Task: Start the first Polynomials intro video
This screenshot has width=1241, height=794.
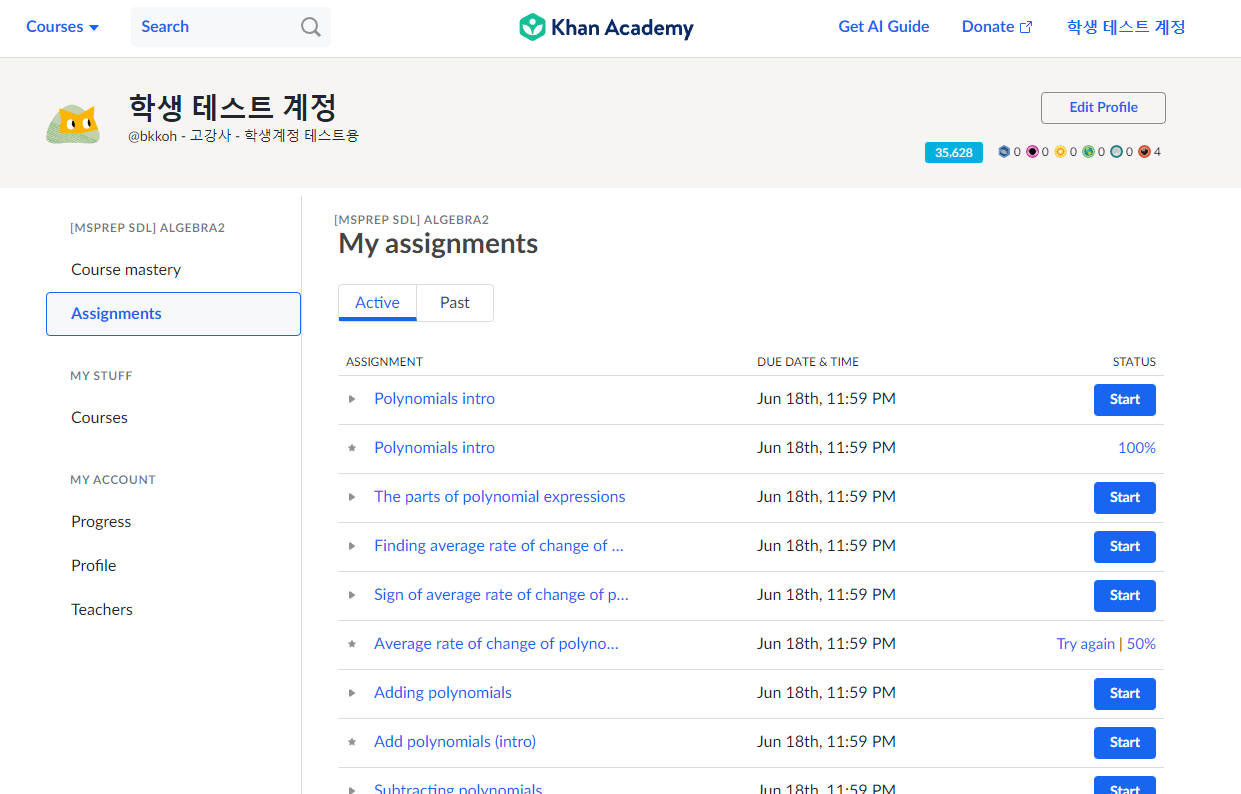Action: [1125, 400]
